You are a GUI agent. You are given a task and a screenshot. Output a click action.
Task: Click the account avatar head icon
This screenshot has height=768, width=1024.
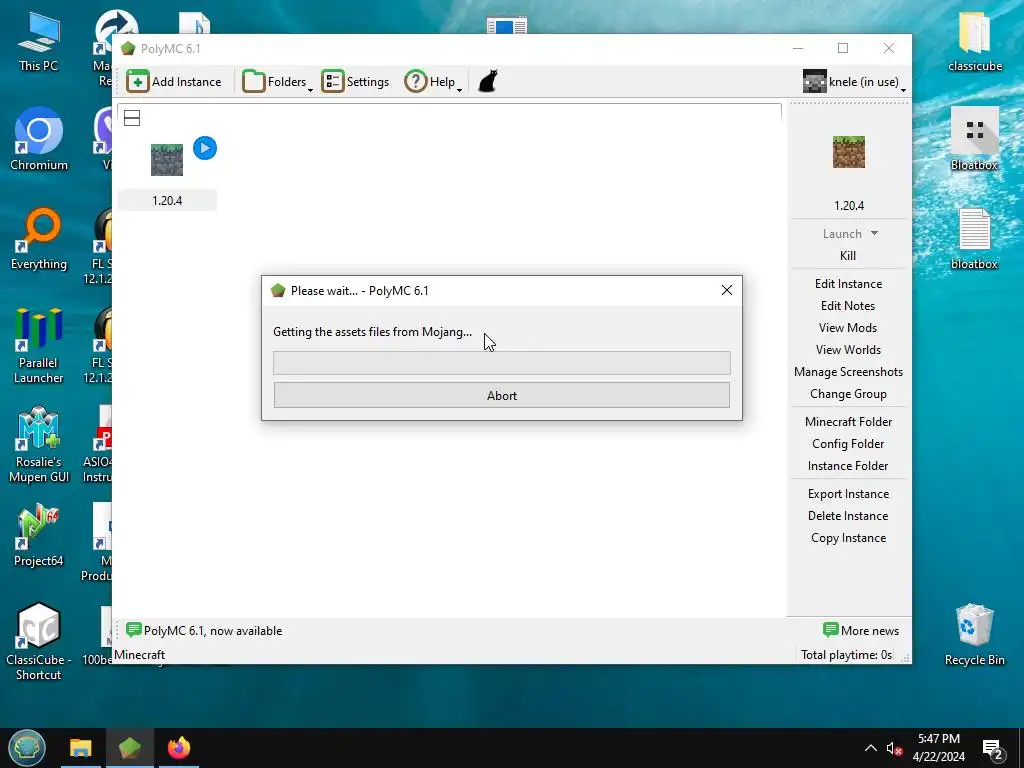pos(814,82)
